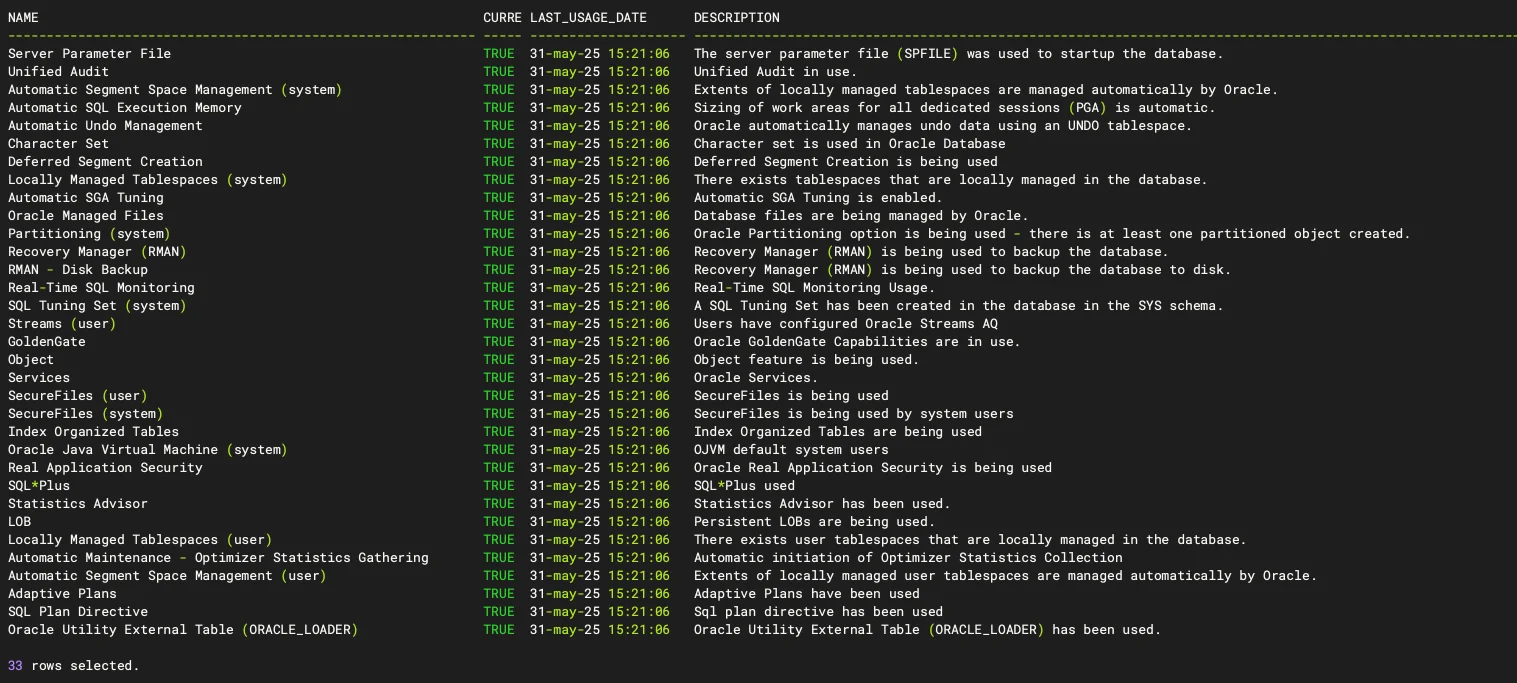
Task: Click the '33 rows selected.' text
Action: click(x=73, y=666)
